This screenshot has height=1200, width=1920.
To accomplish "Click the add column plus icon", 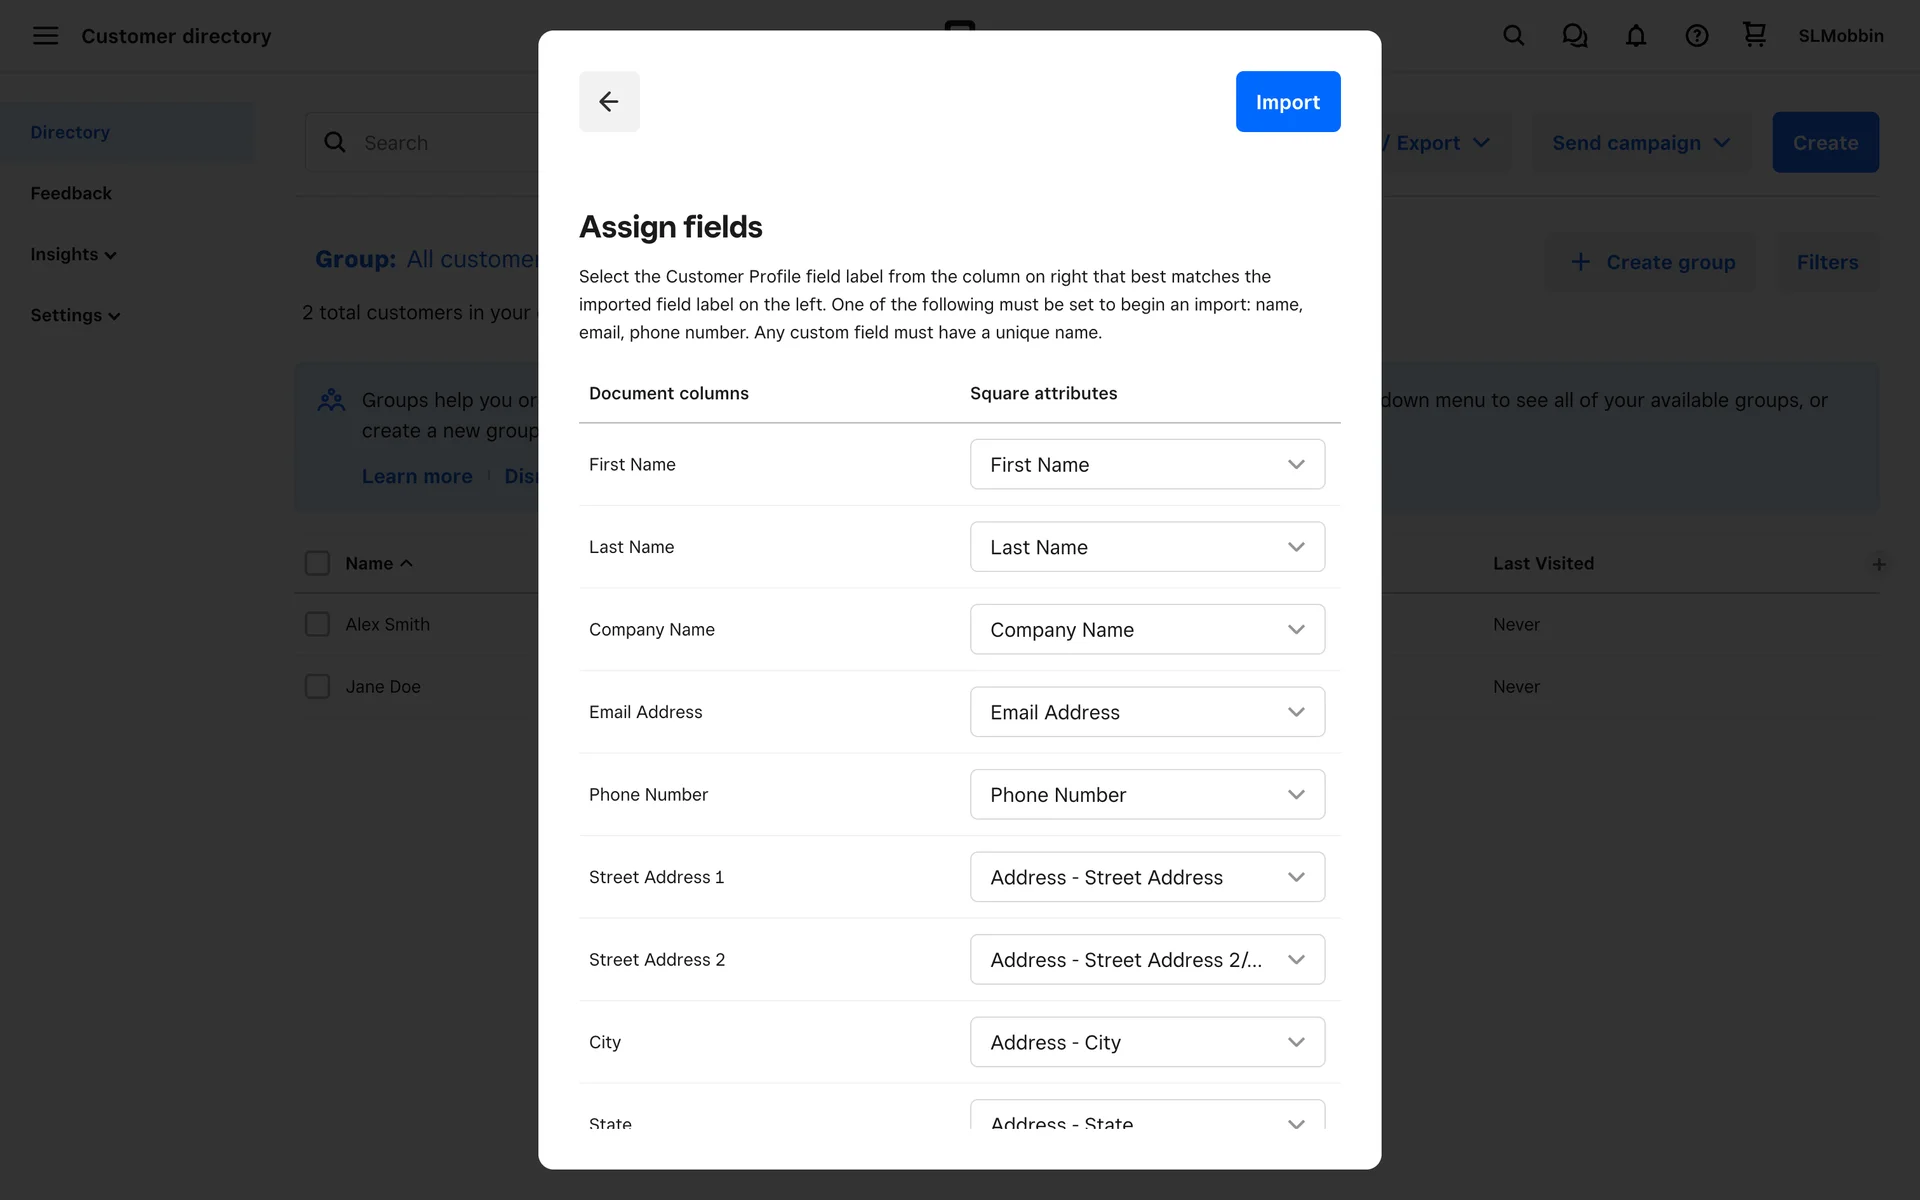I will click(1879, 565).
